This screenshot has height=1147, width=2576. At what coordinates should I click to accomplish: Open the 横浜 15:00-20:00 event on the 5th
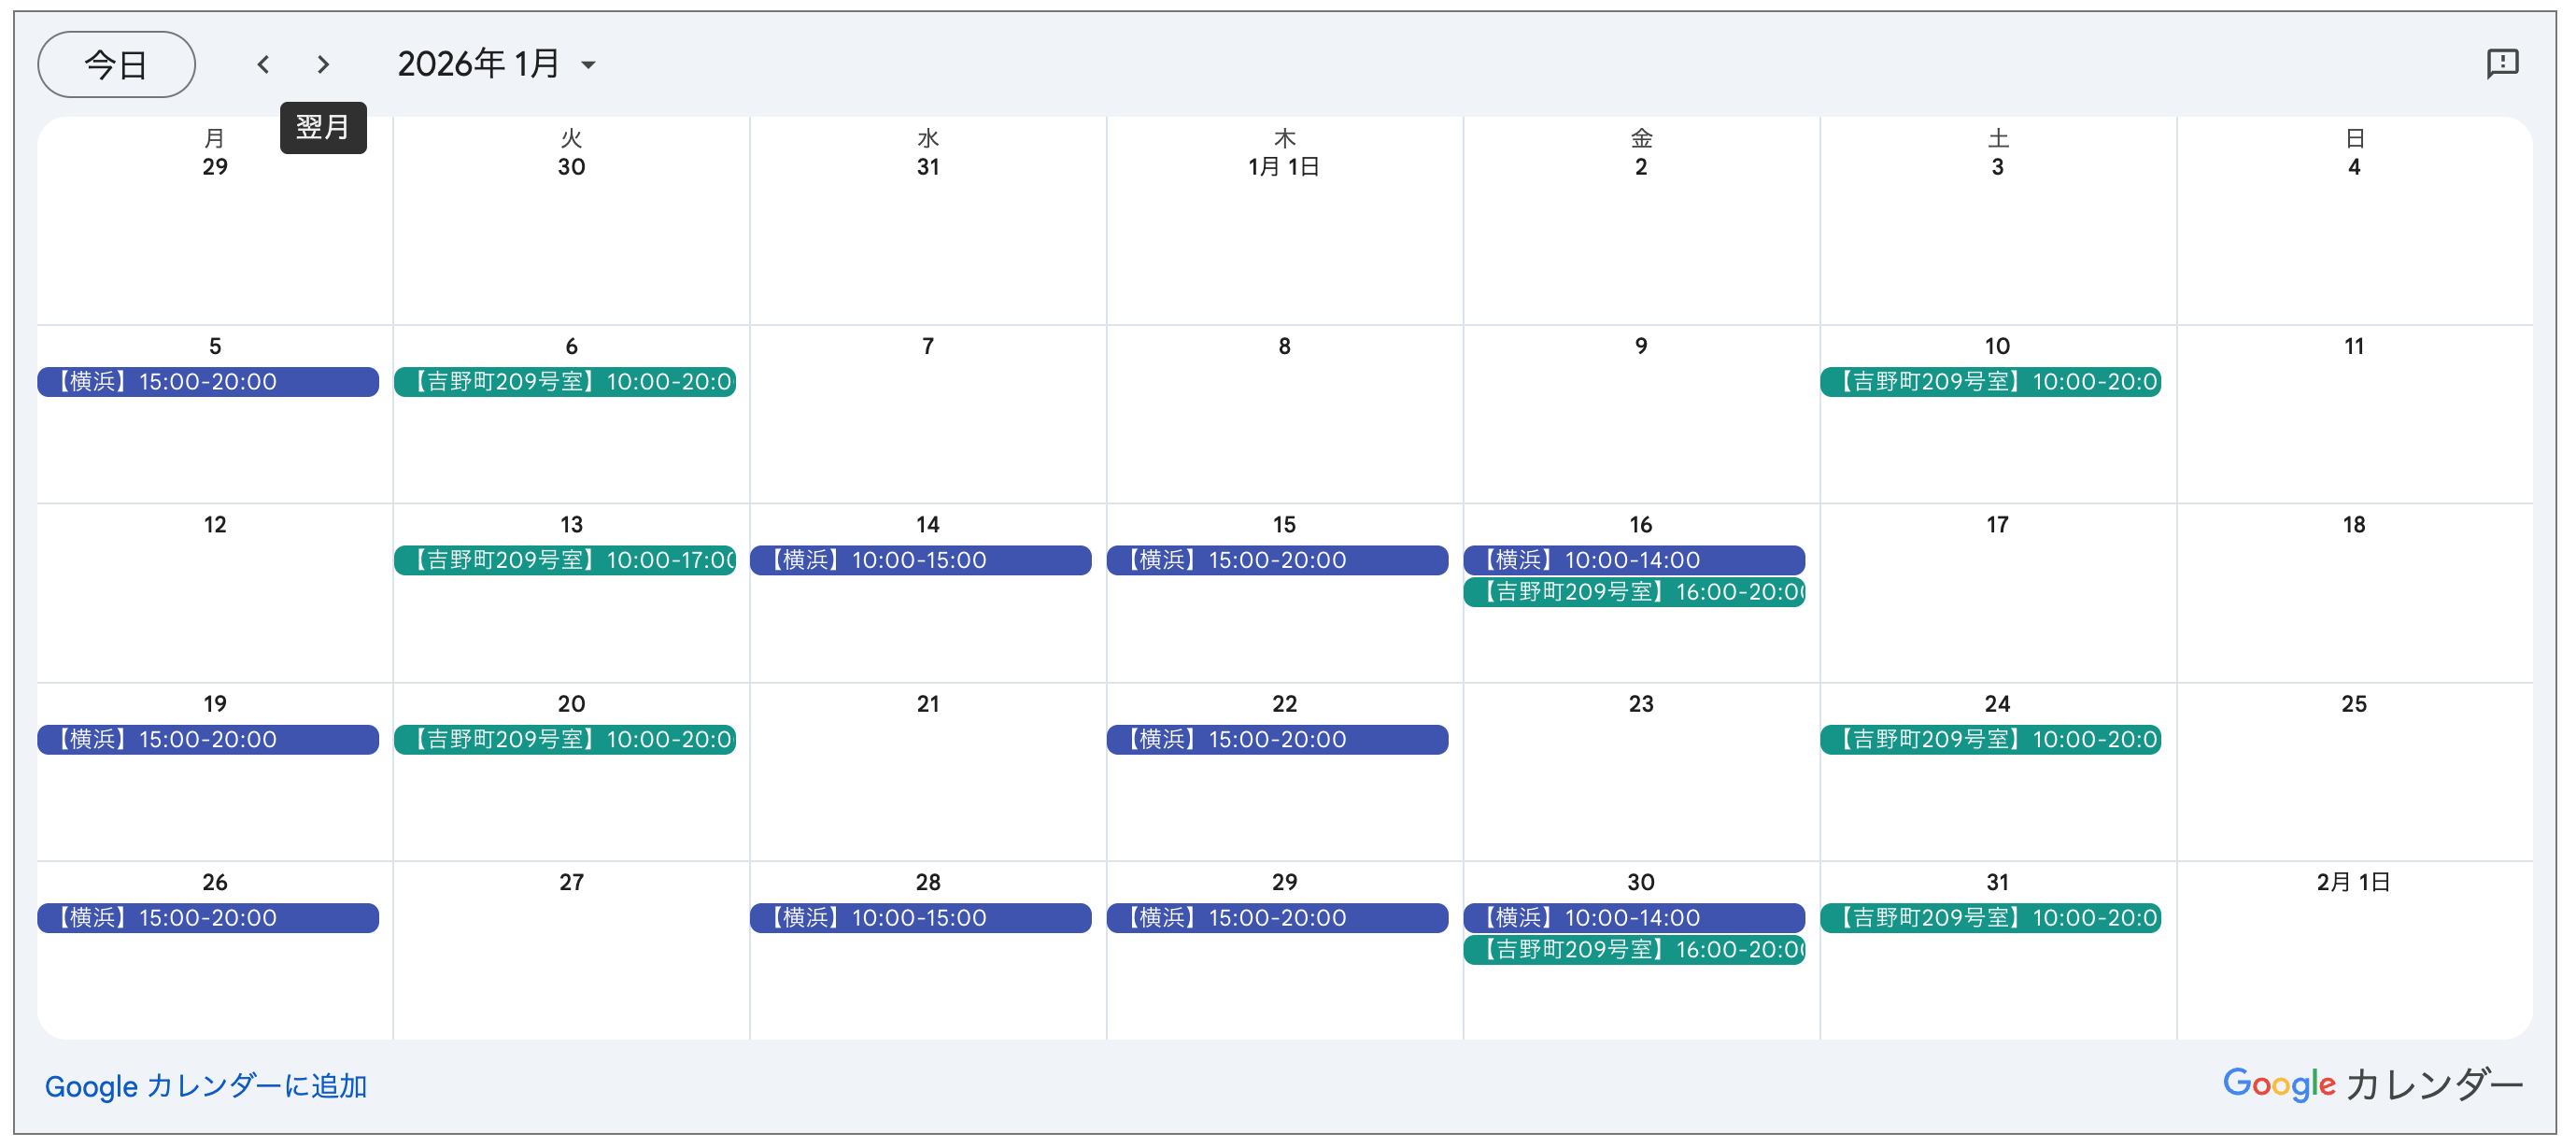pyautogui.click(x=208, y=382)
